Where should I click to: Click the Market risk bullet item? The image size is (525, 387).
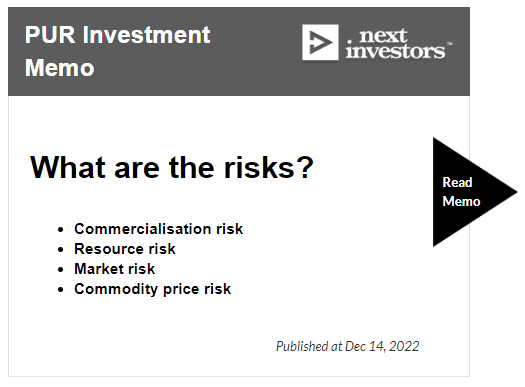click(x=115, y=269)
